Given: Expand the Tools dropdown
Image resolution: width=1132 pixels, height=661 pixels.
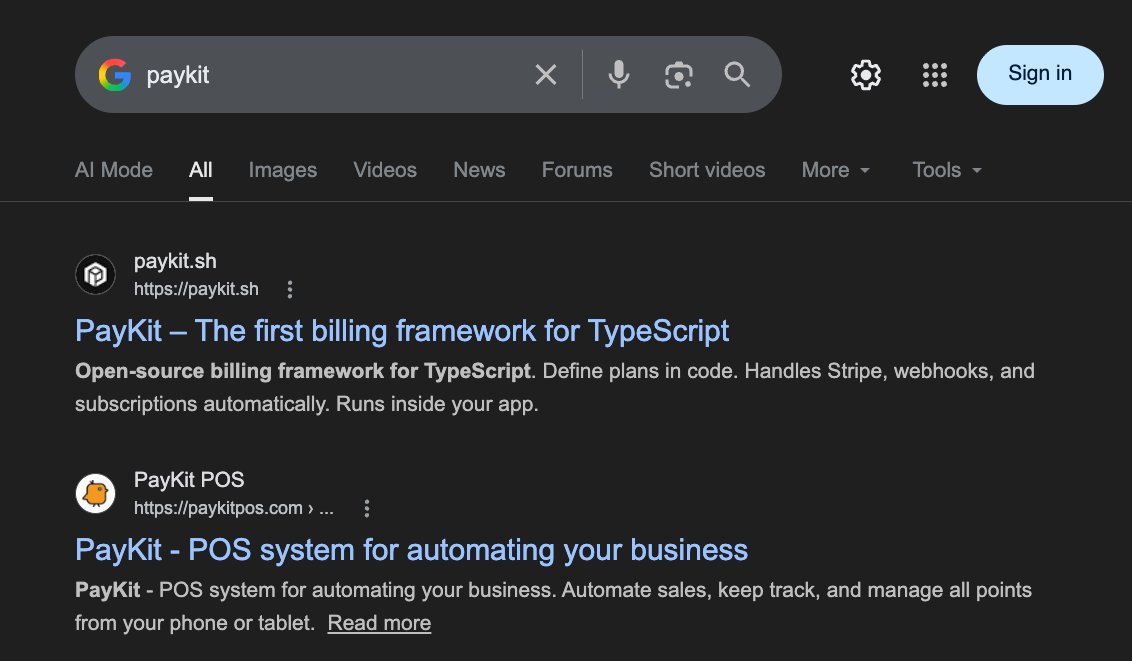Looking at the screenshot, I should coord(946,170).
